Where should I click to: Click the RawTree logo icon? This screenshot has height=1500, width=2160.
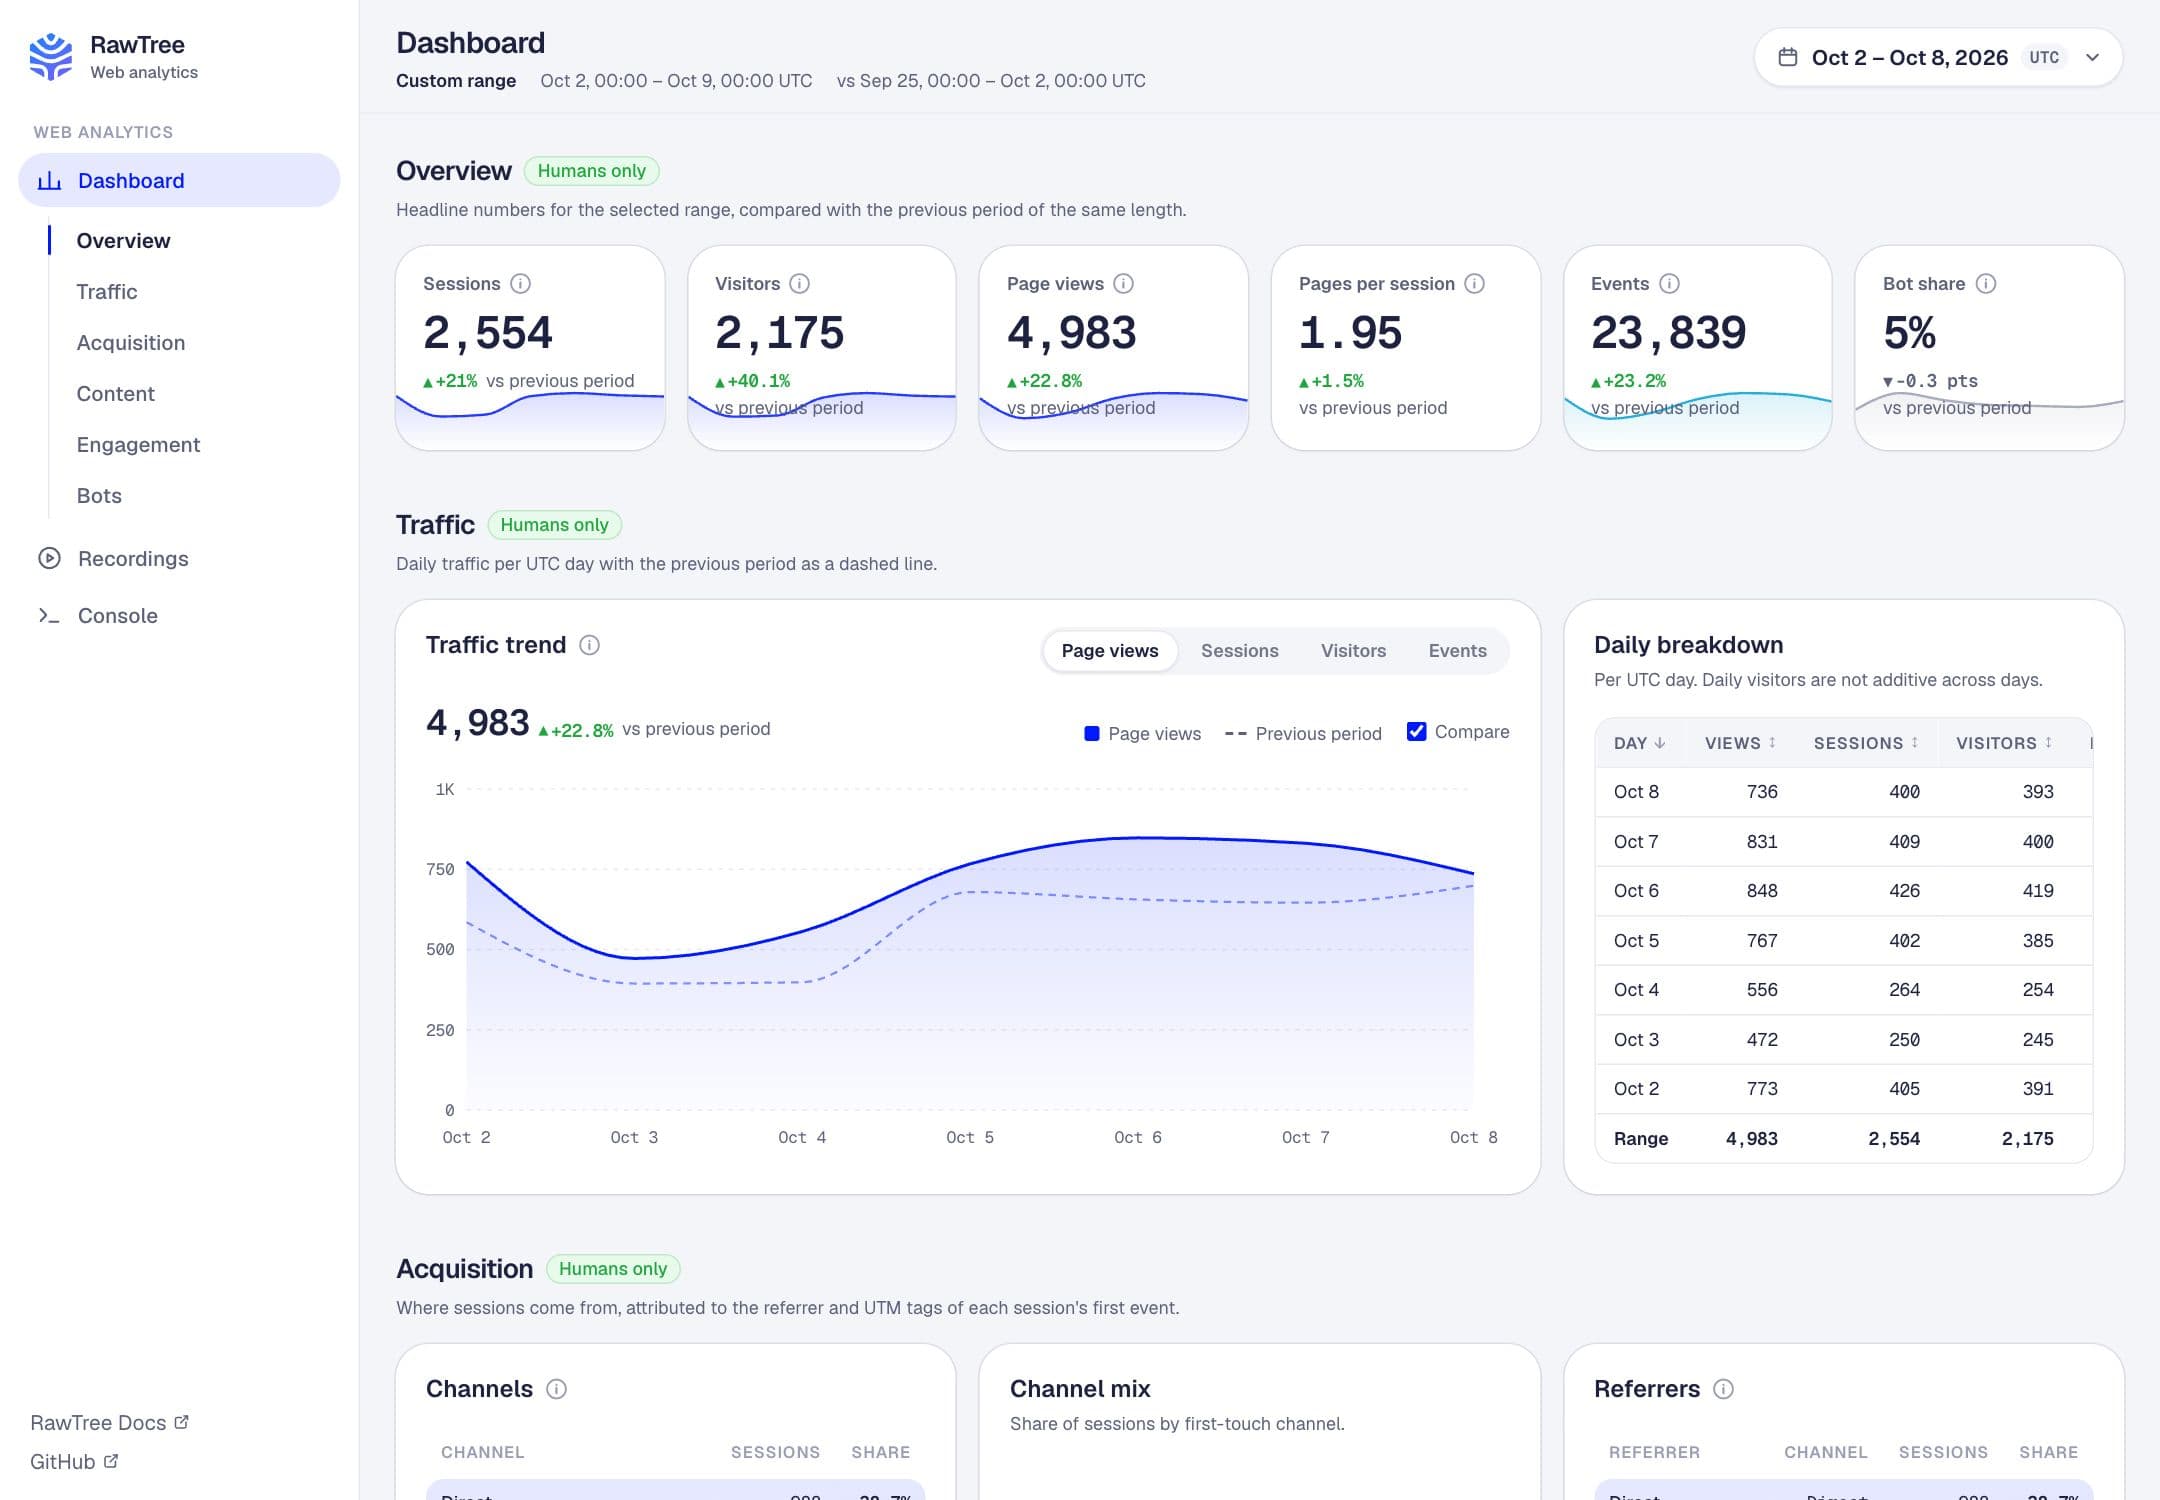(51, 57)
